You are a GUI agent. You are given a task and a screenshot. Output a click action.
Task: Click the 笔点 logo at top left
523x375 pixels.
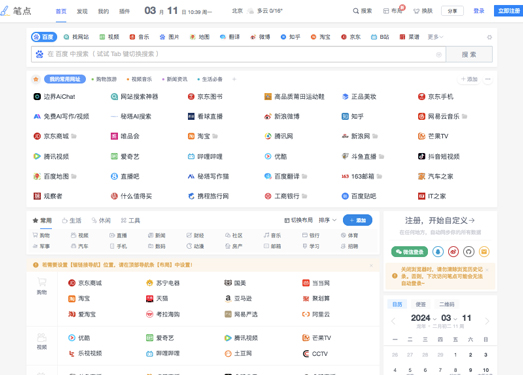tap(16, 11)
